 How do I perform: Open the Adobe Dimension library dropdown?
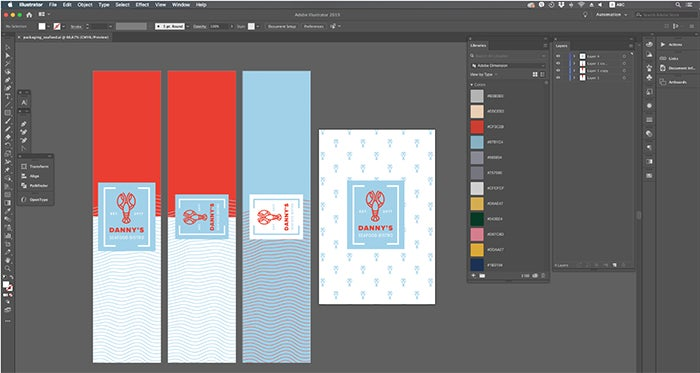[x=508, y=66]
